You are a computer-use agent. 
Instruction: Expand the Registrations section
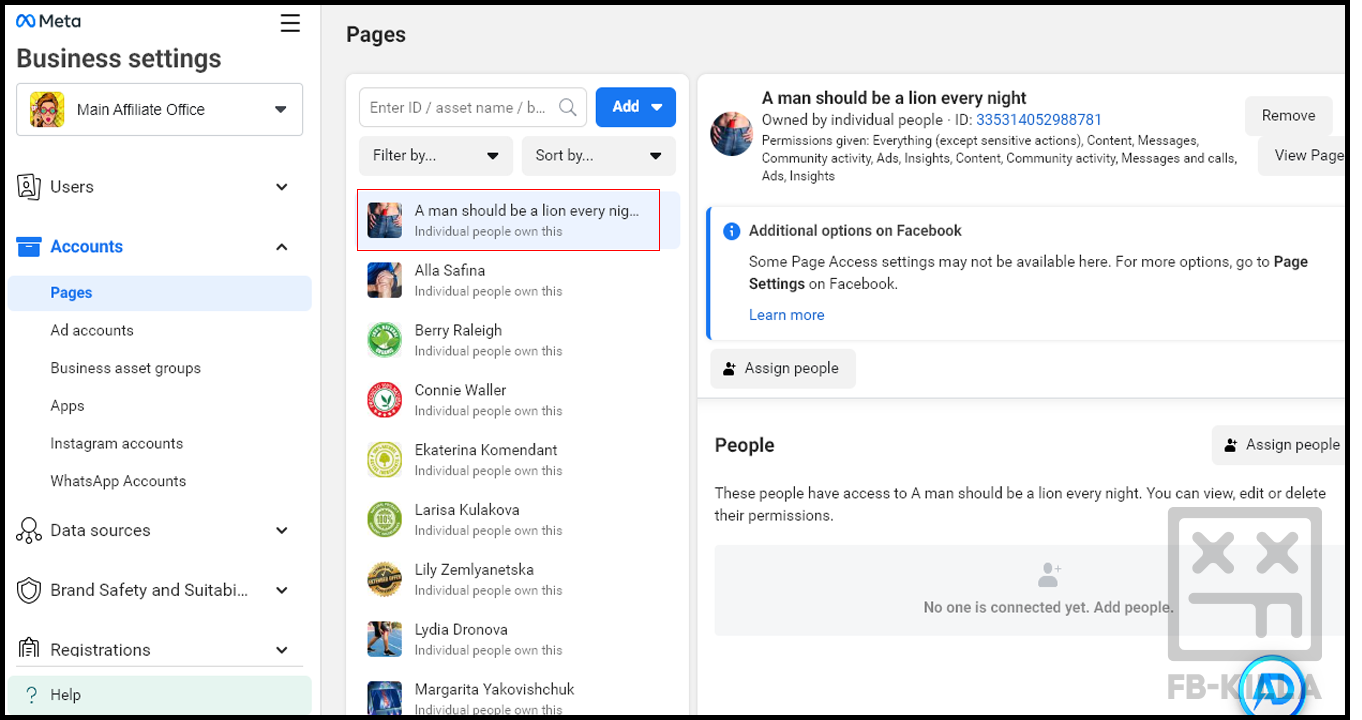coord(281,650)
